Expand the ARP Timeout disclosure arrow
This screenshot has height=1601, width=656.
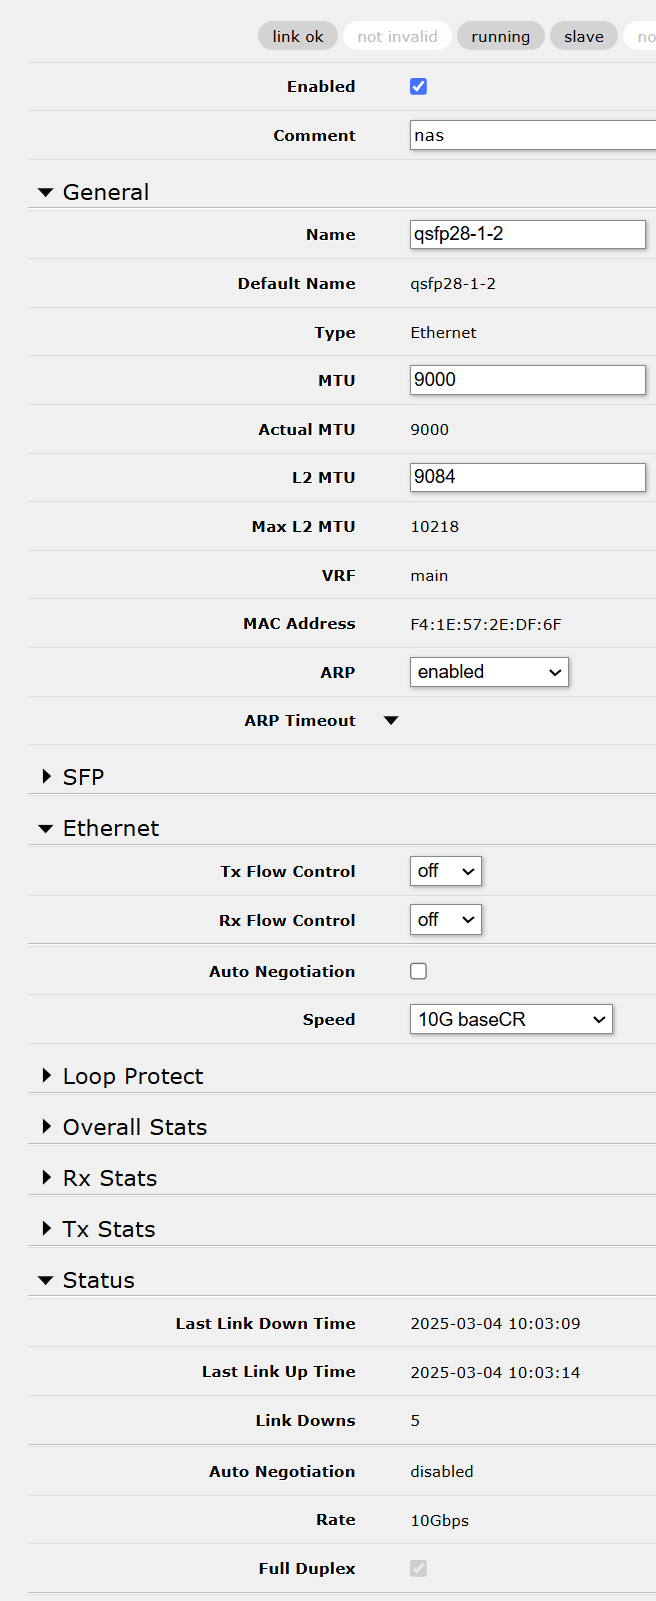[x=390, y=719]
